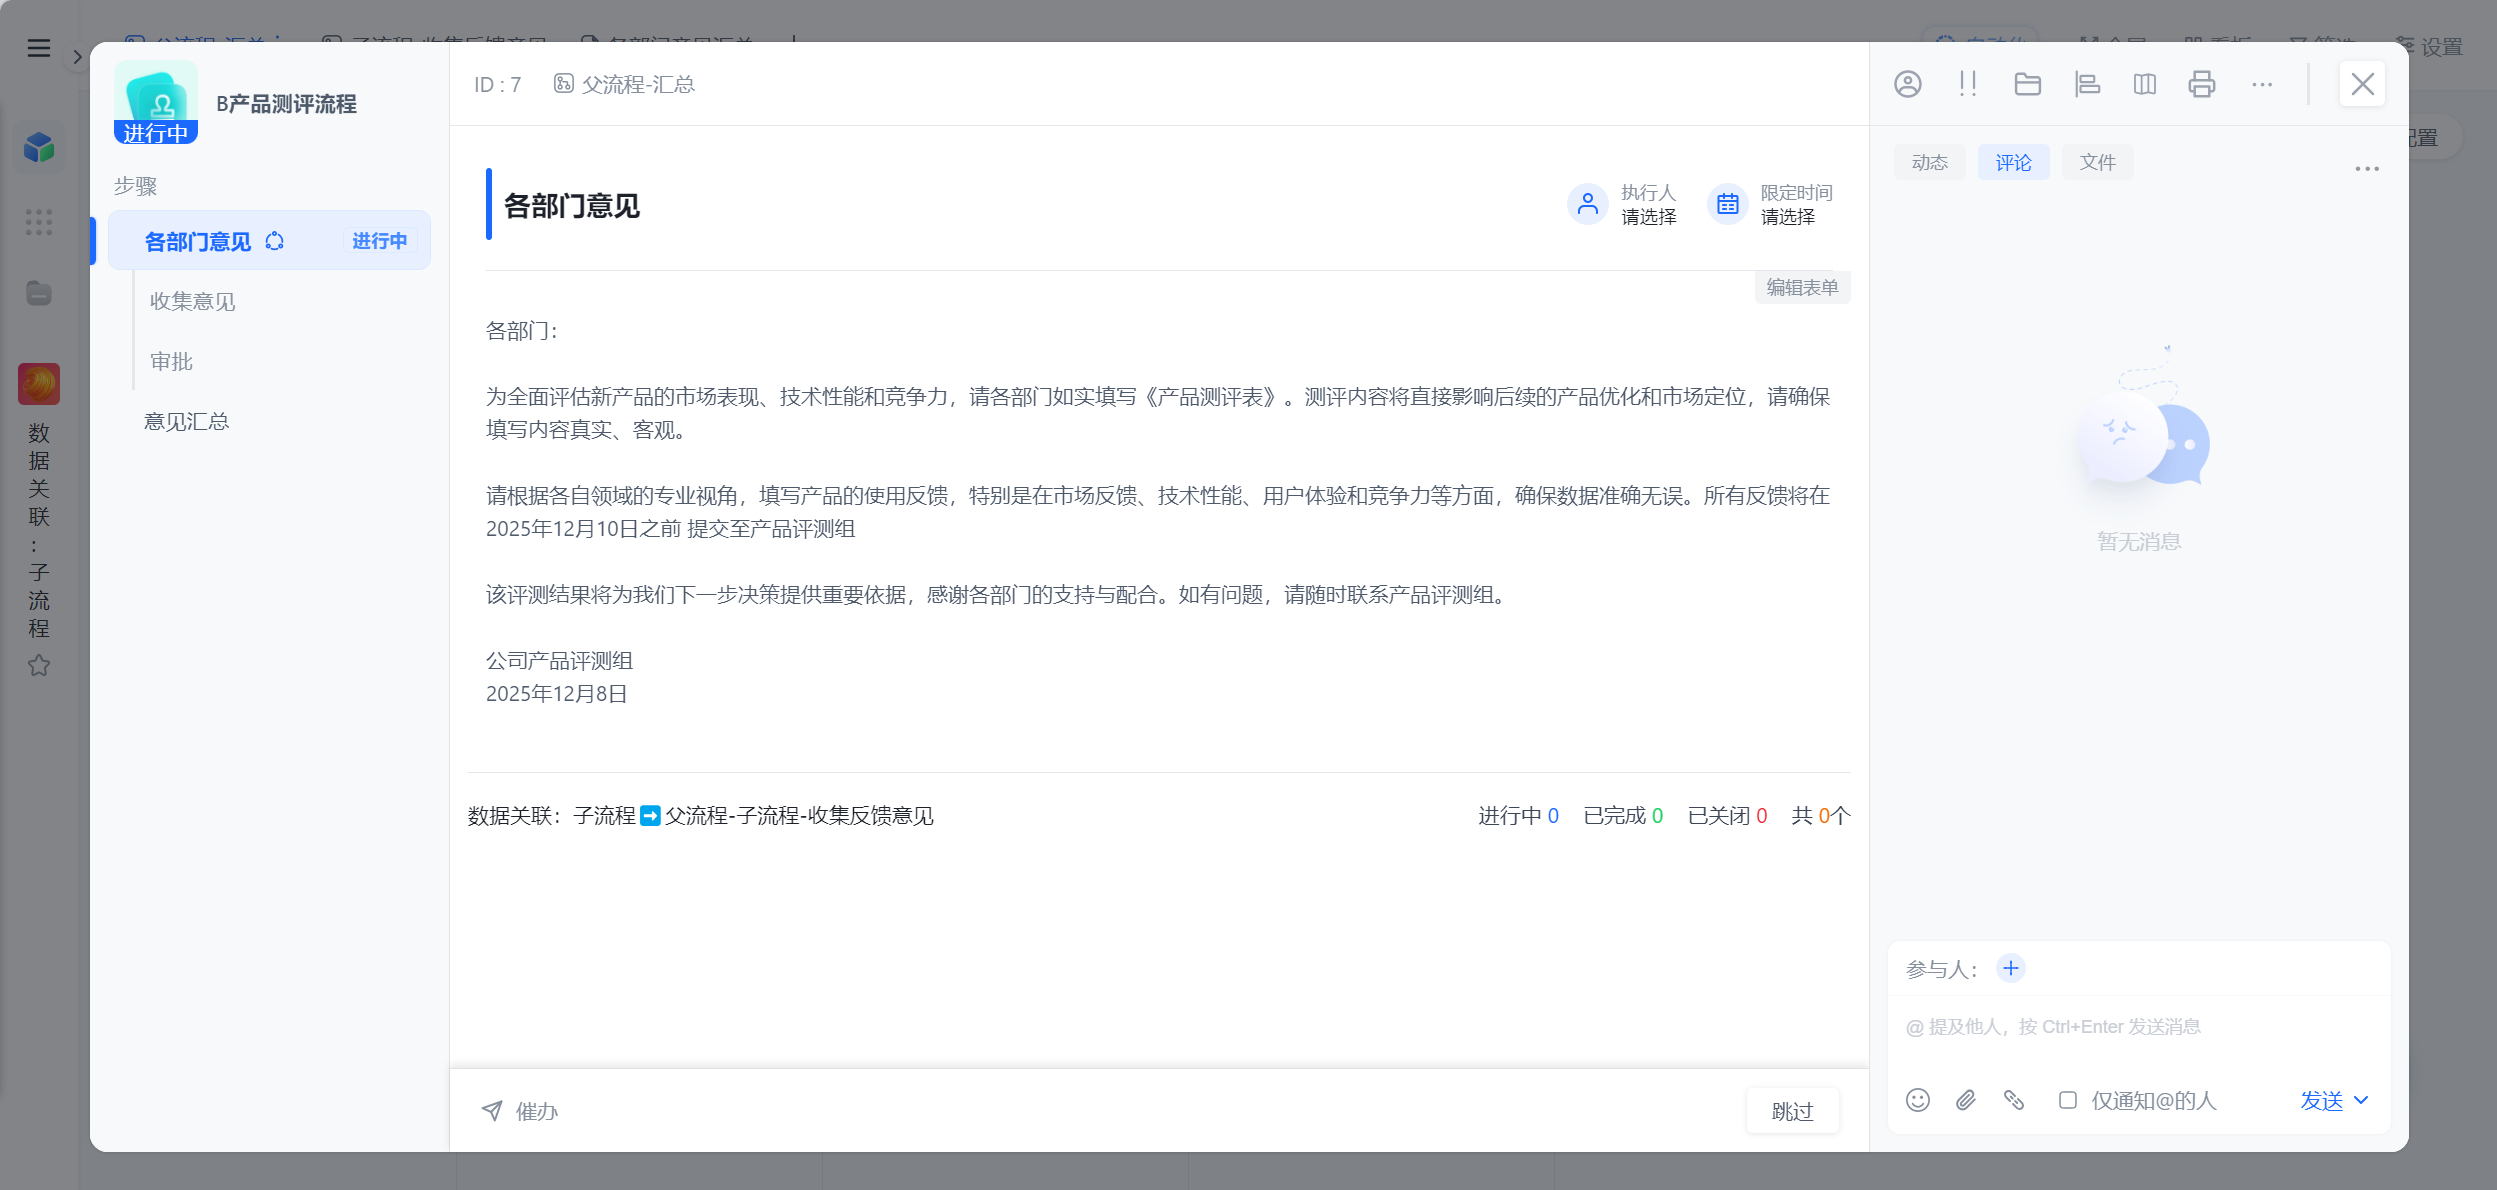This screenshot has width=2497, height=1190.
Task: Select the 意见汇总 step
Action: pos(186,421)
